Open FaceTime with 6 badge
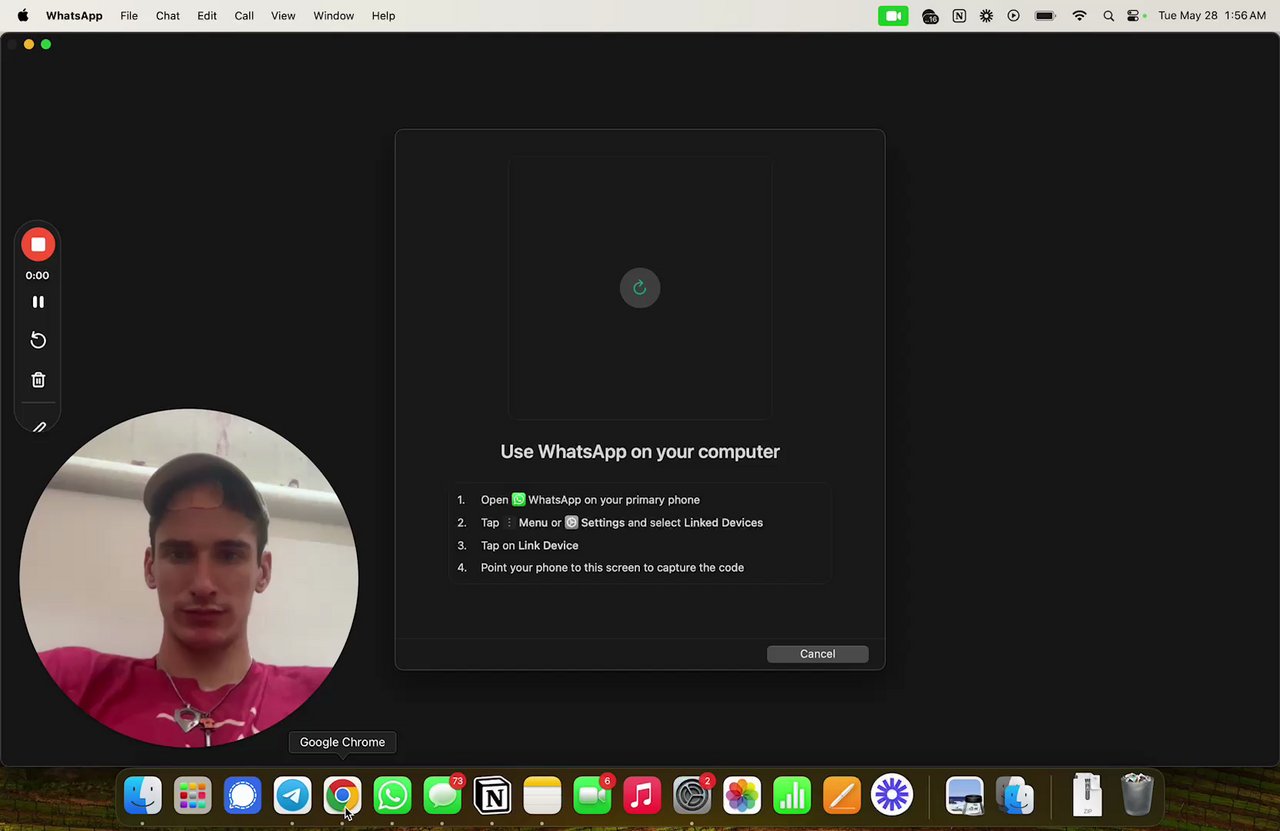This screenshot has height=831, width=1280. pyautogui.click(x=592, y=796)
